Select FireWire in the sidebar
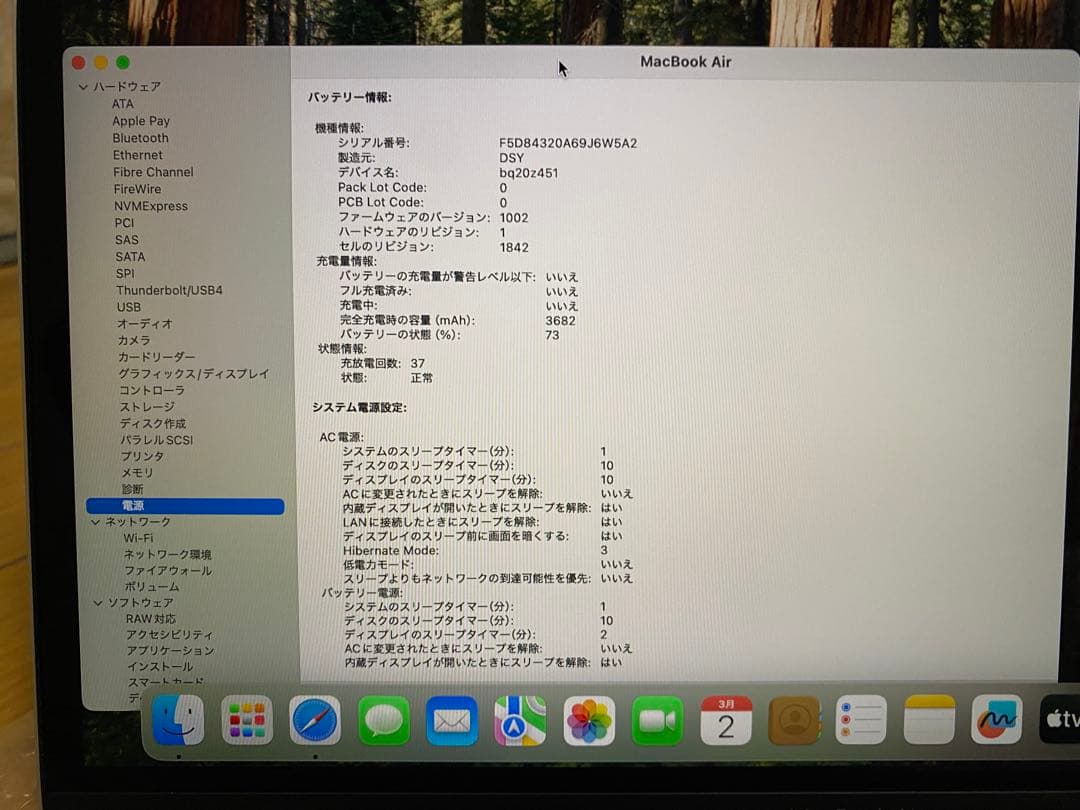 click(x=137, y=189)
